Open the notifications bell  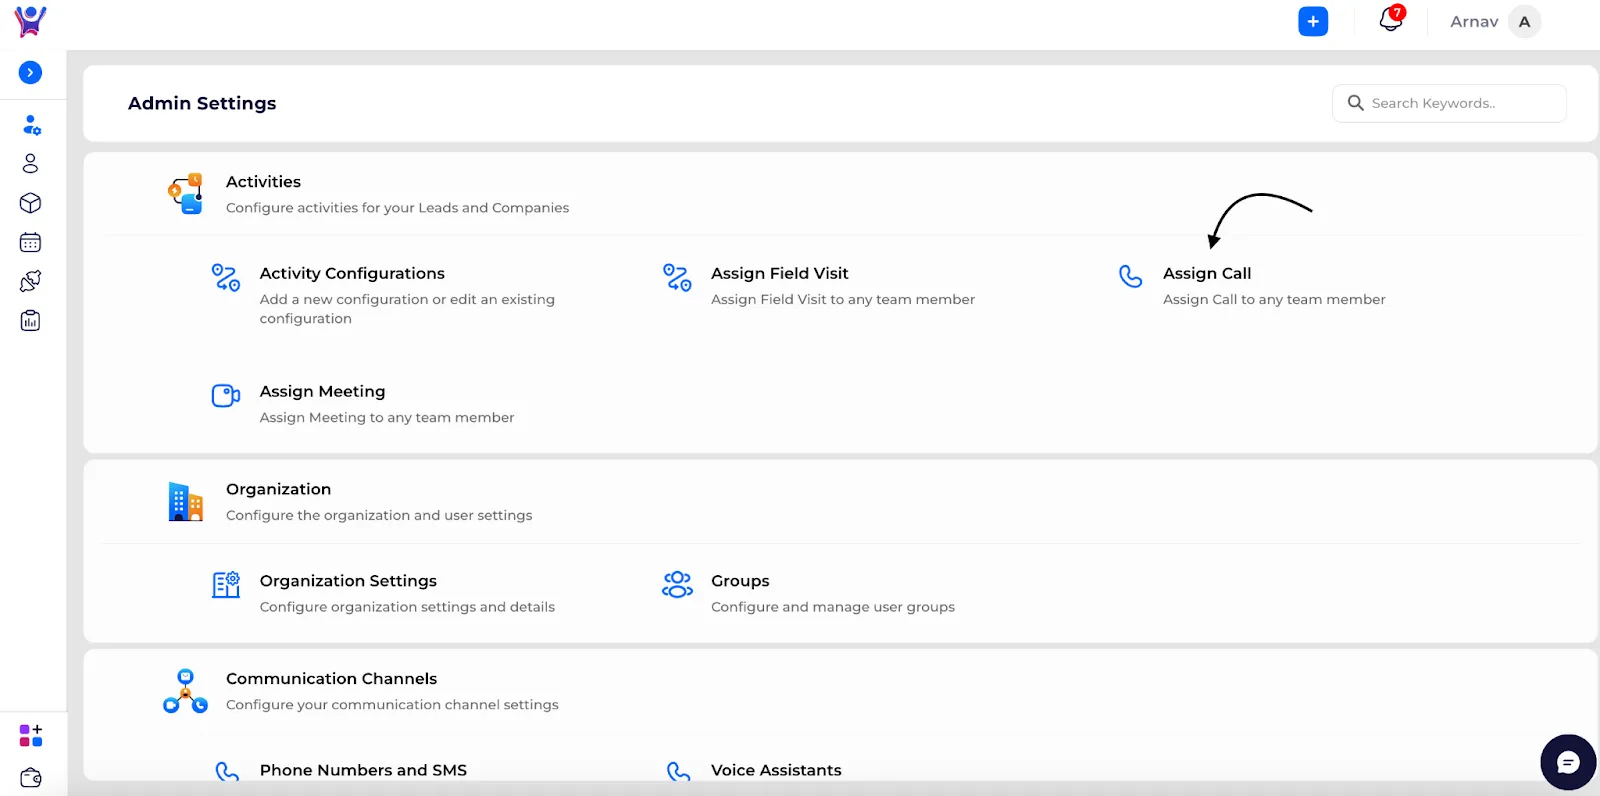pos(1391,19)
